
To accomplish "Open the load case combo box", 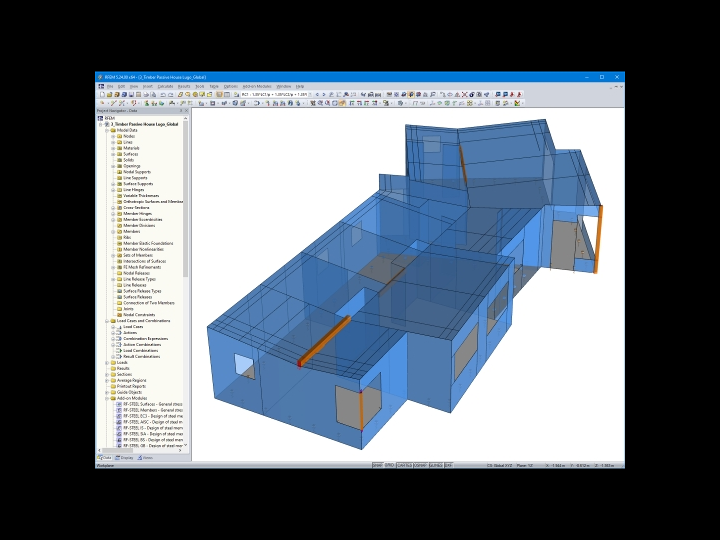I will point(275,95).
